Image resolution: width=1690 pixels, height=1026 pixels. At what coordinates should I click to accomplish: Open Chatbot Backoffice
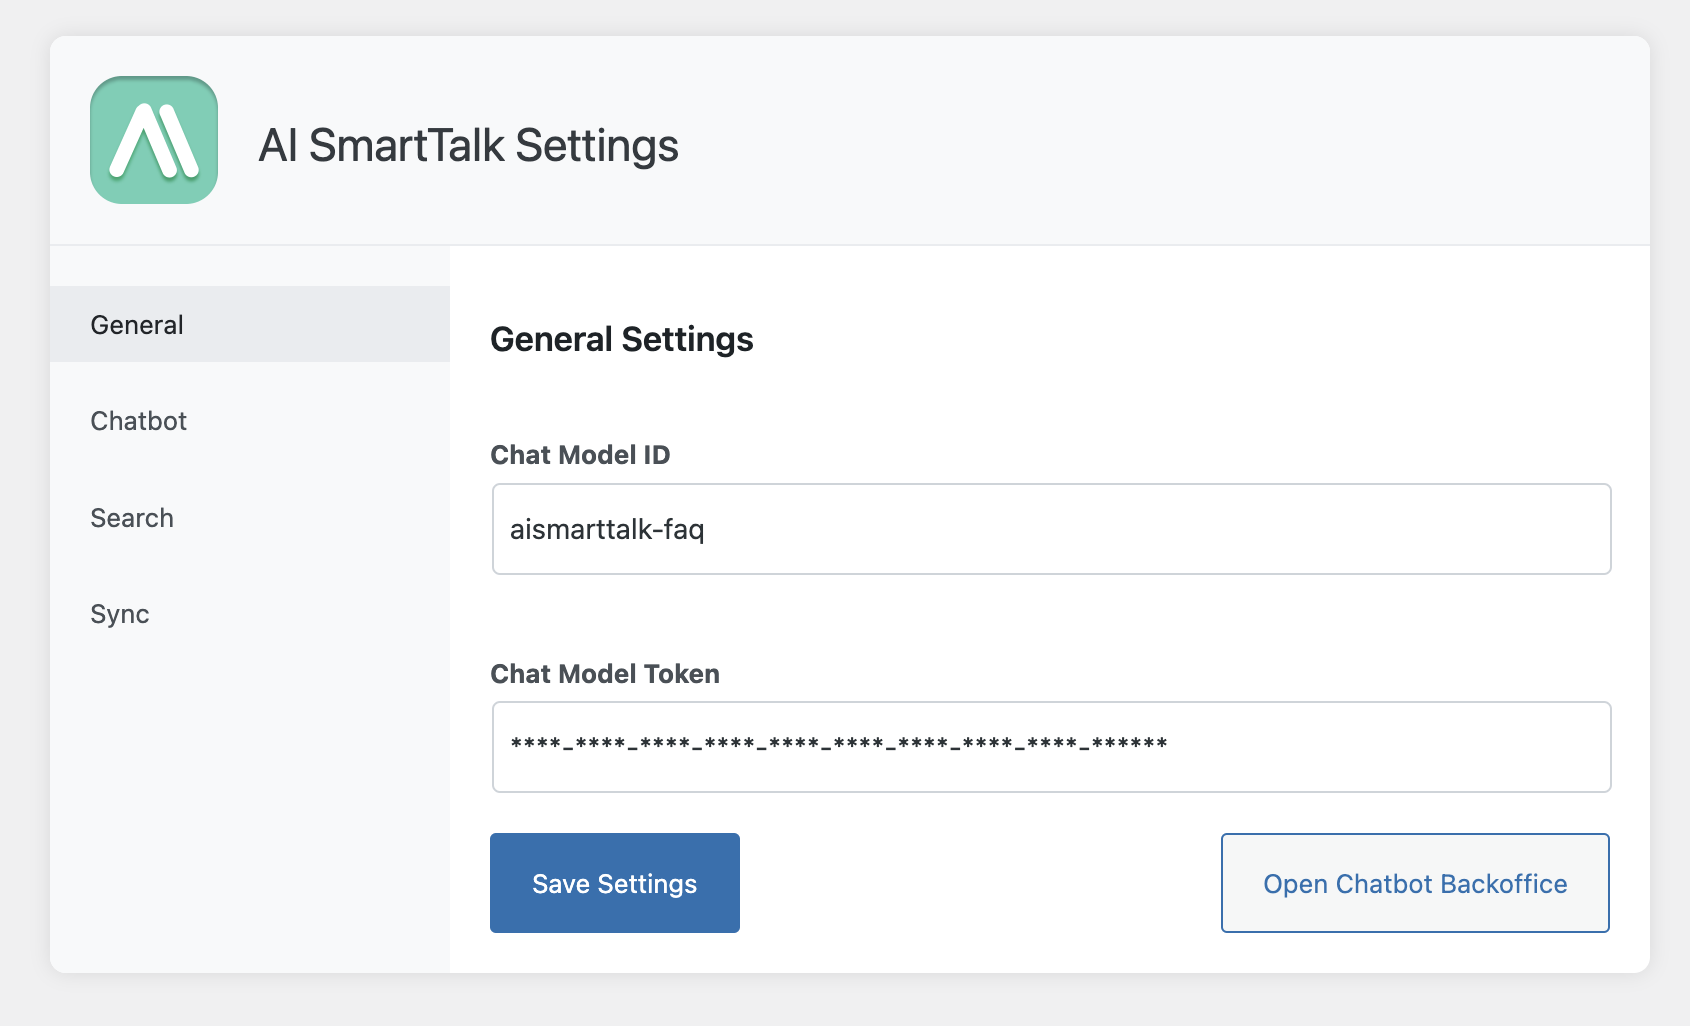[x=1415, y=883]
